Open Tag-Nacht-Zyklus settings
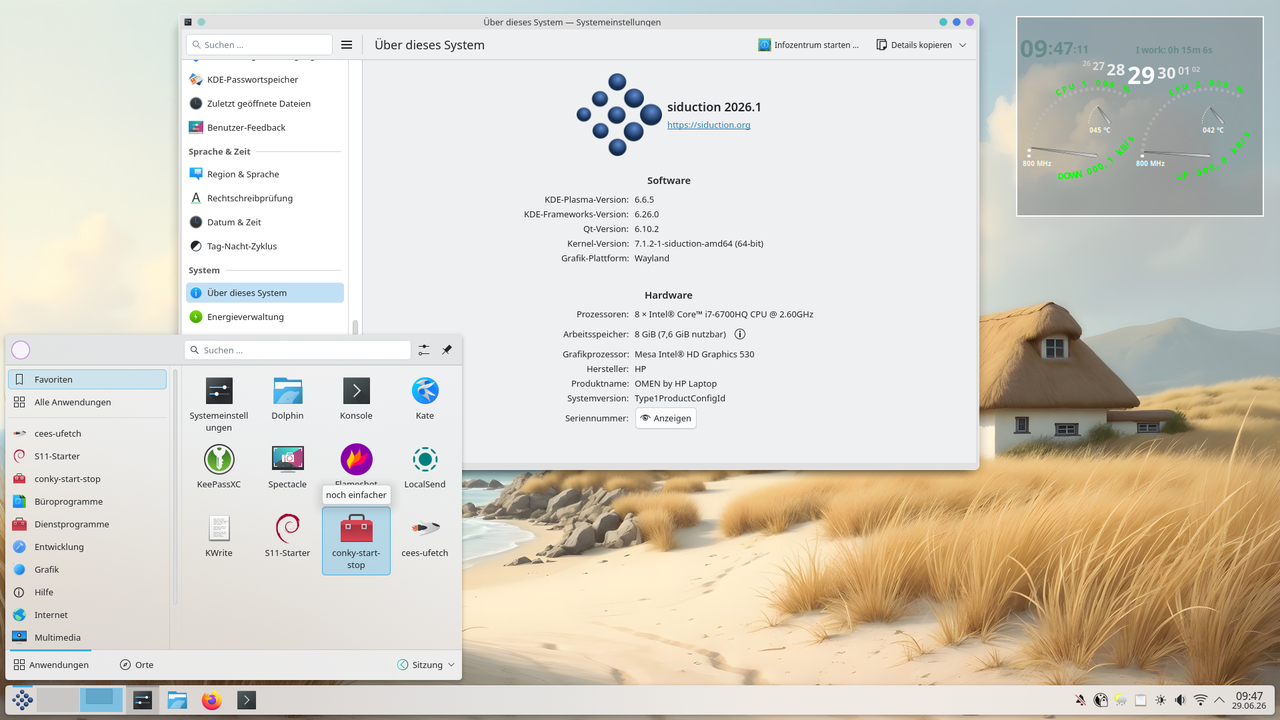 265,246
